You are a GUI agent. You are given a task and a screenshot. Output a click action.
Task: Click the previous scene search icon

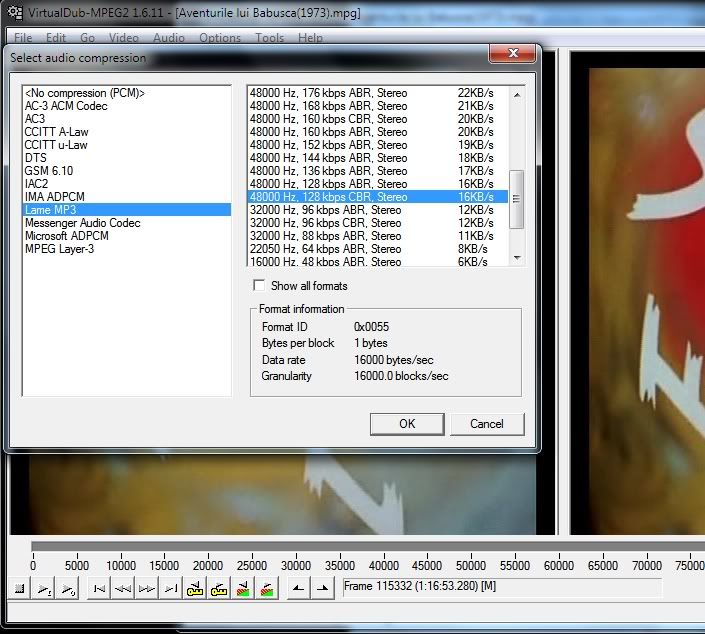pyautogui.click(x=243, y=589)
